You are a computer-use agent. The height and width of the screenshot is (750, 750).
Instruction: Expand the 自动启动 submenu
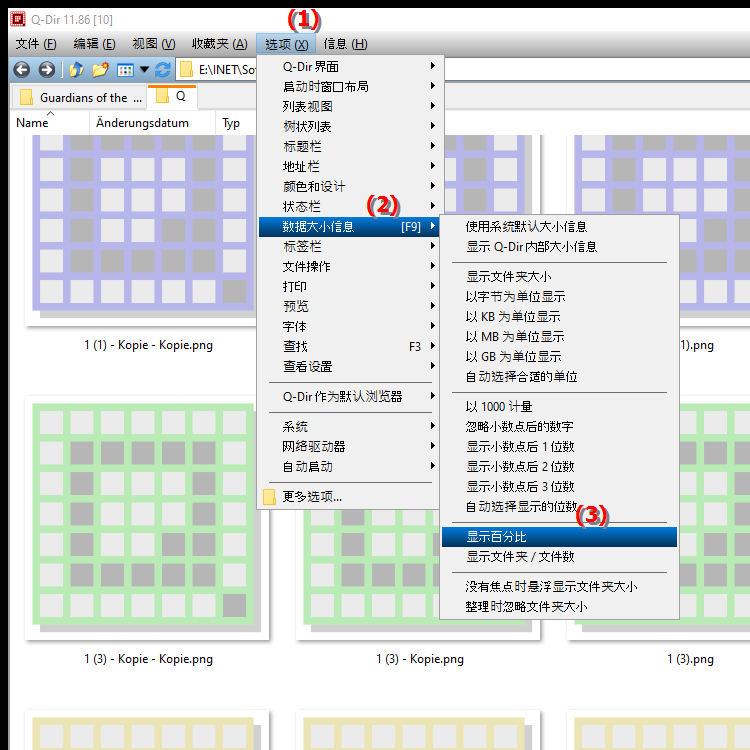click(x=349, y=466)
